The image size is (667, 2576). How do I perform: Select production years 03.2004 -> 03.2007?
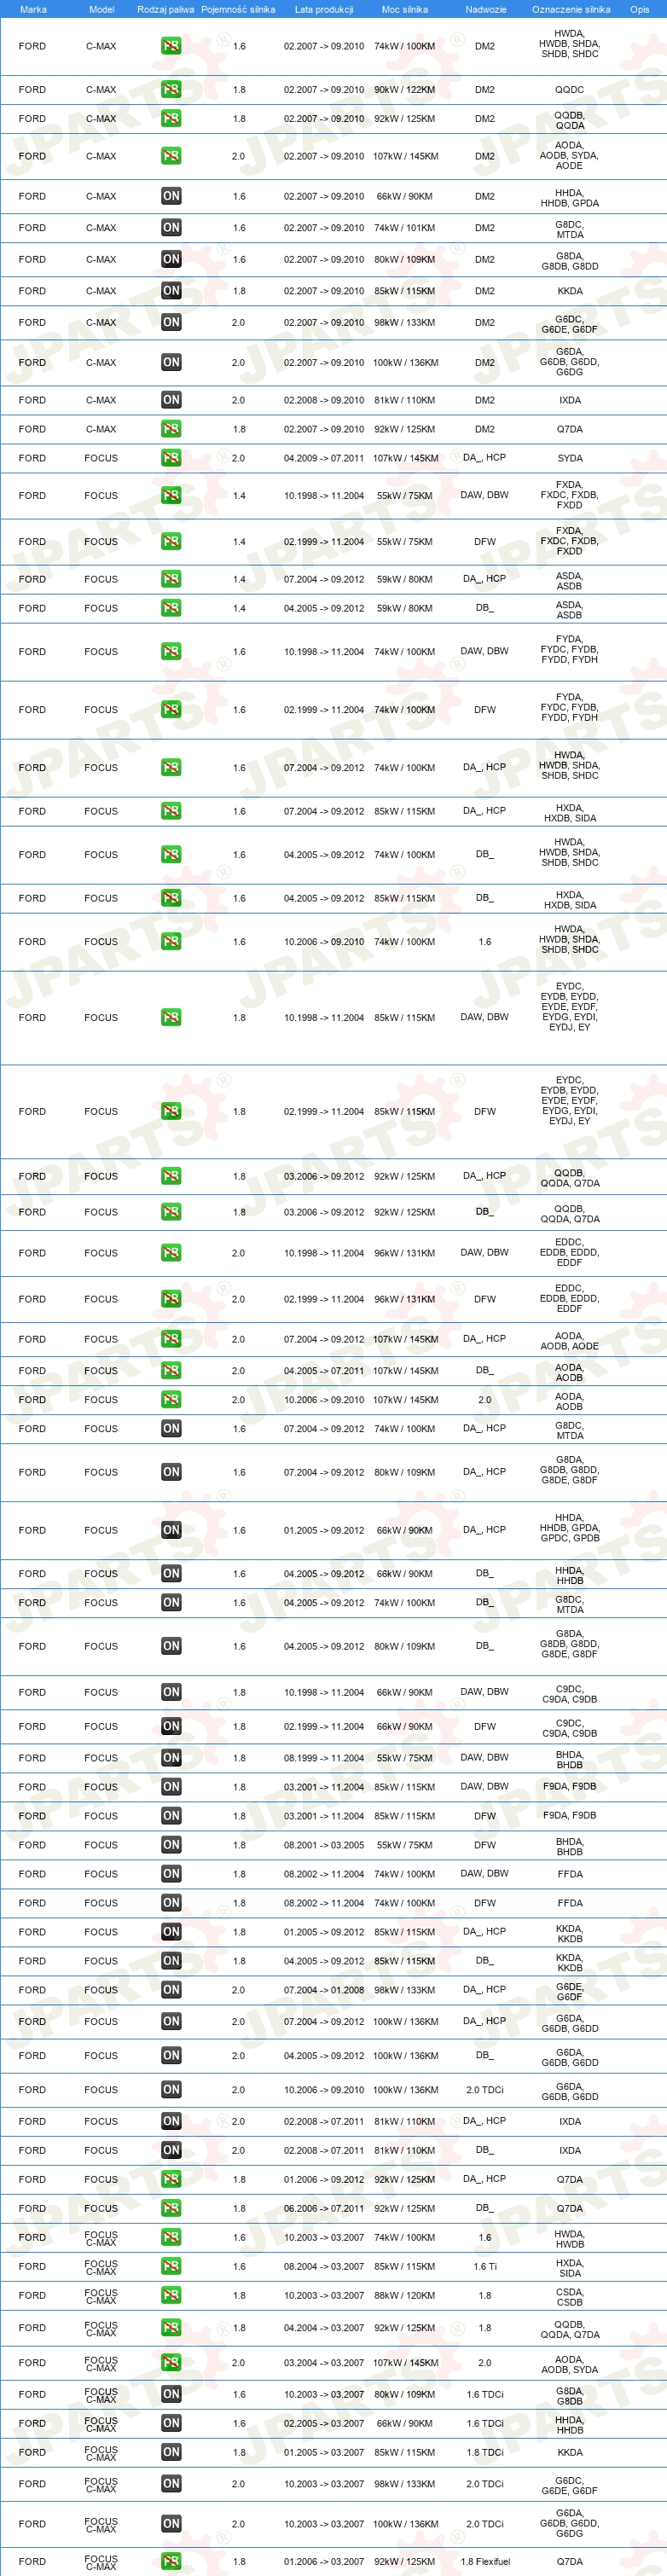[324, 2363]
